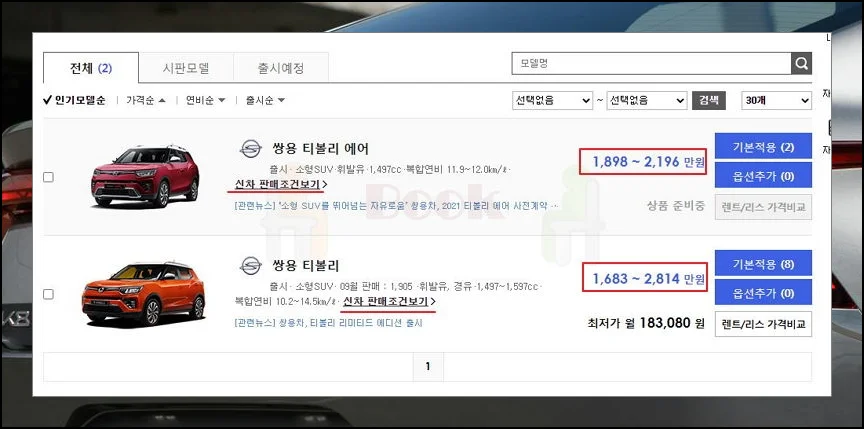This screenshot has height=429, width=864.
Task: Select 인기모델순 sorting
Action: (x=74, y=100)
